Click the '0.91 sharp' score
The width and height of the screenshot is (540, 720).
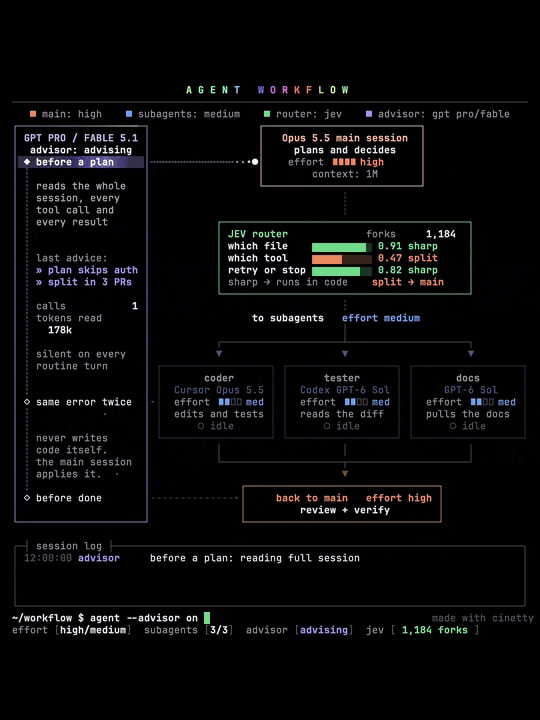[408, 246]
